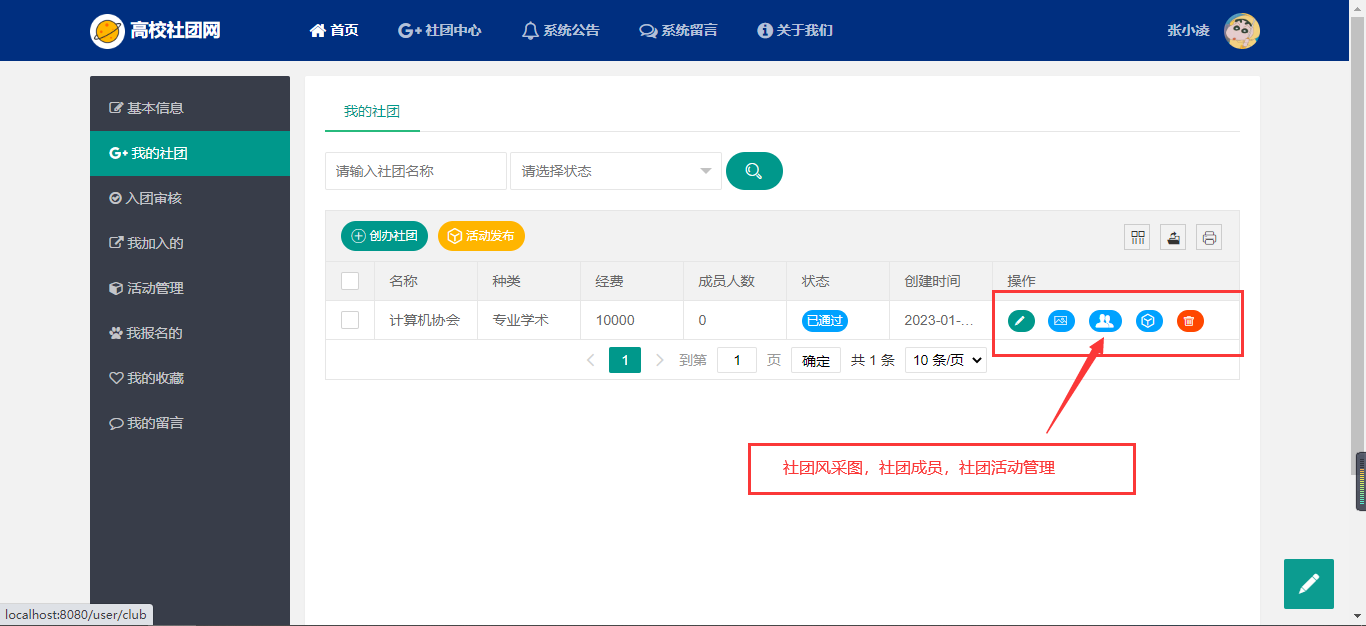Click the 已通过 status badge
The image size is (1366, 626).
[825, 321]
